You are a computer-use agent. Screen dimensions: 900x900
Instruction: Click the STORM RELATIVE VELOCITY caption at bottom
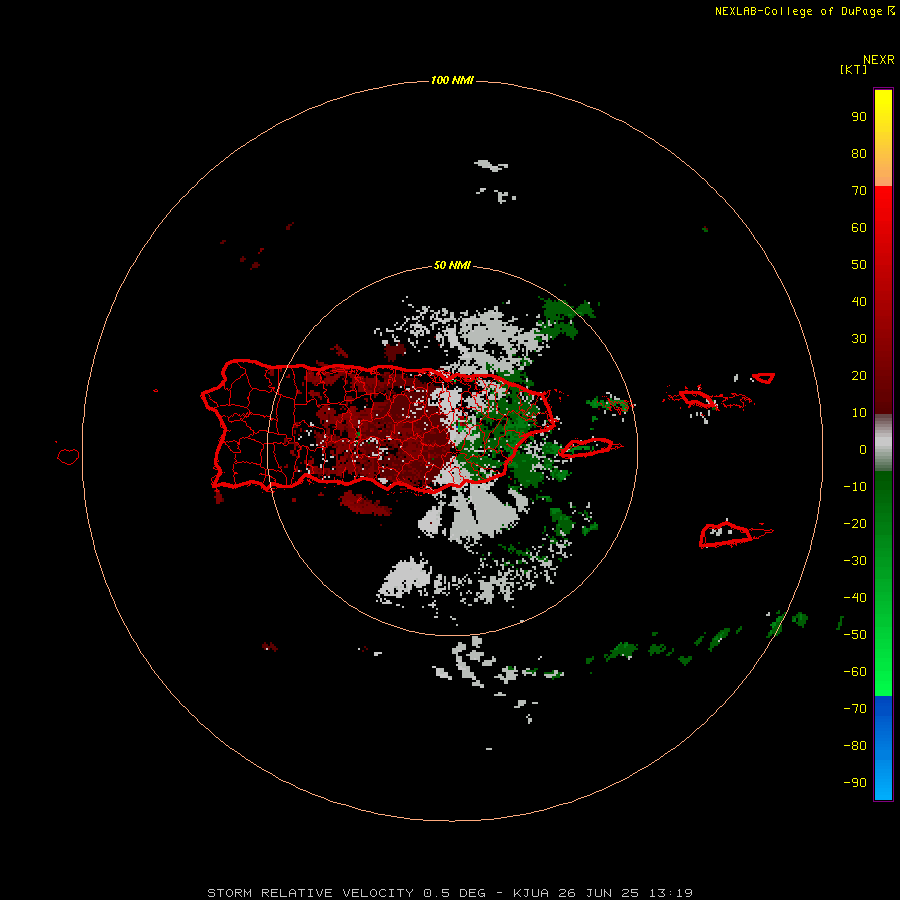449,893
